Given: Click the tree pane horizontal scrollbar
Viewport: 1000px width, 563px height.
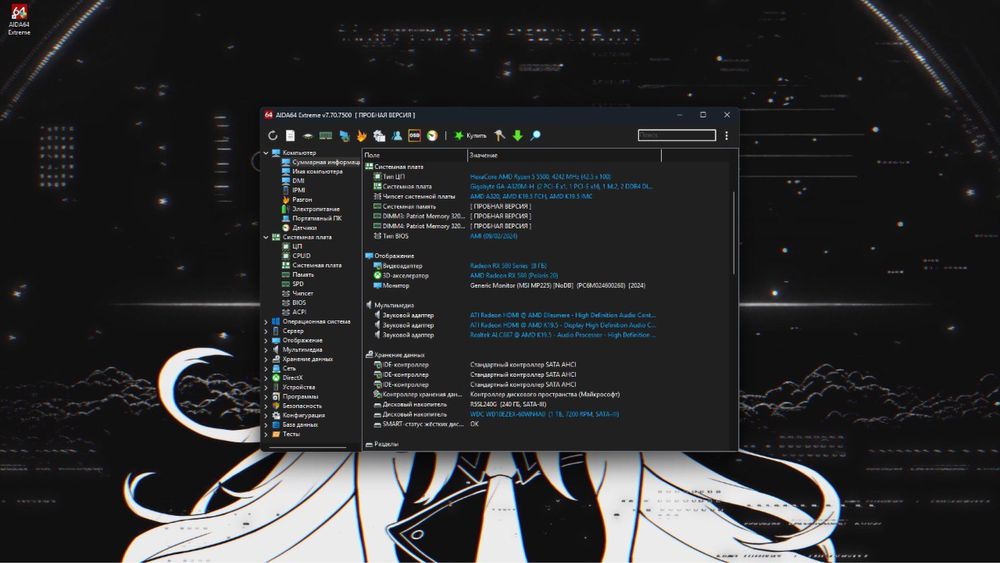Looking at the screenshot, I should point(308,448).
